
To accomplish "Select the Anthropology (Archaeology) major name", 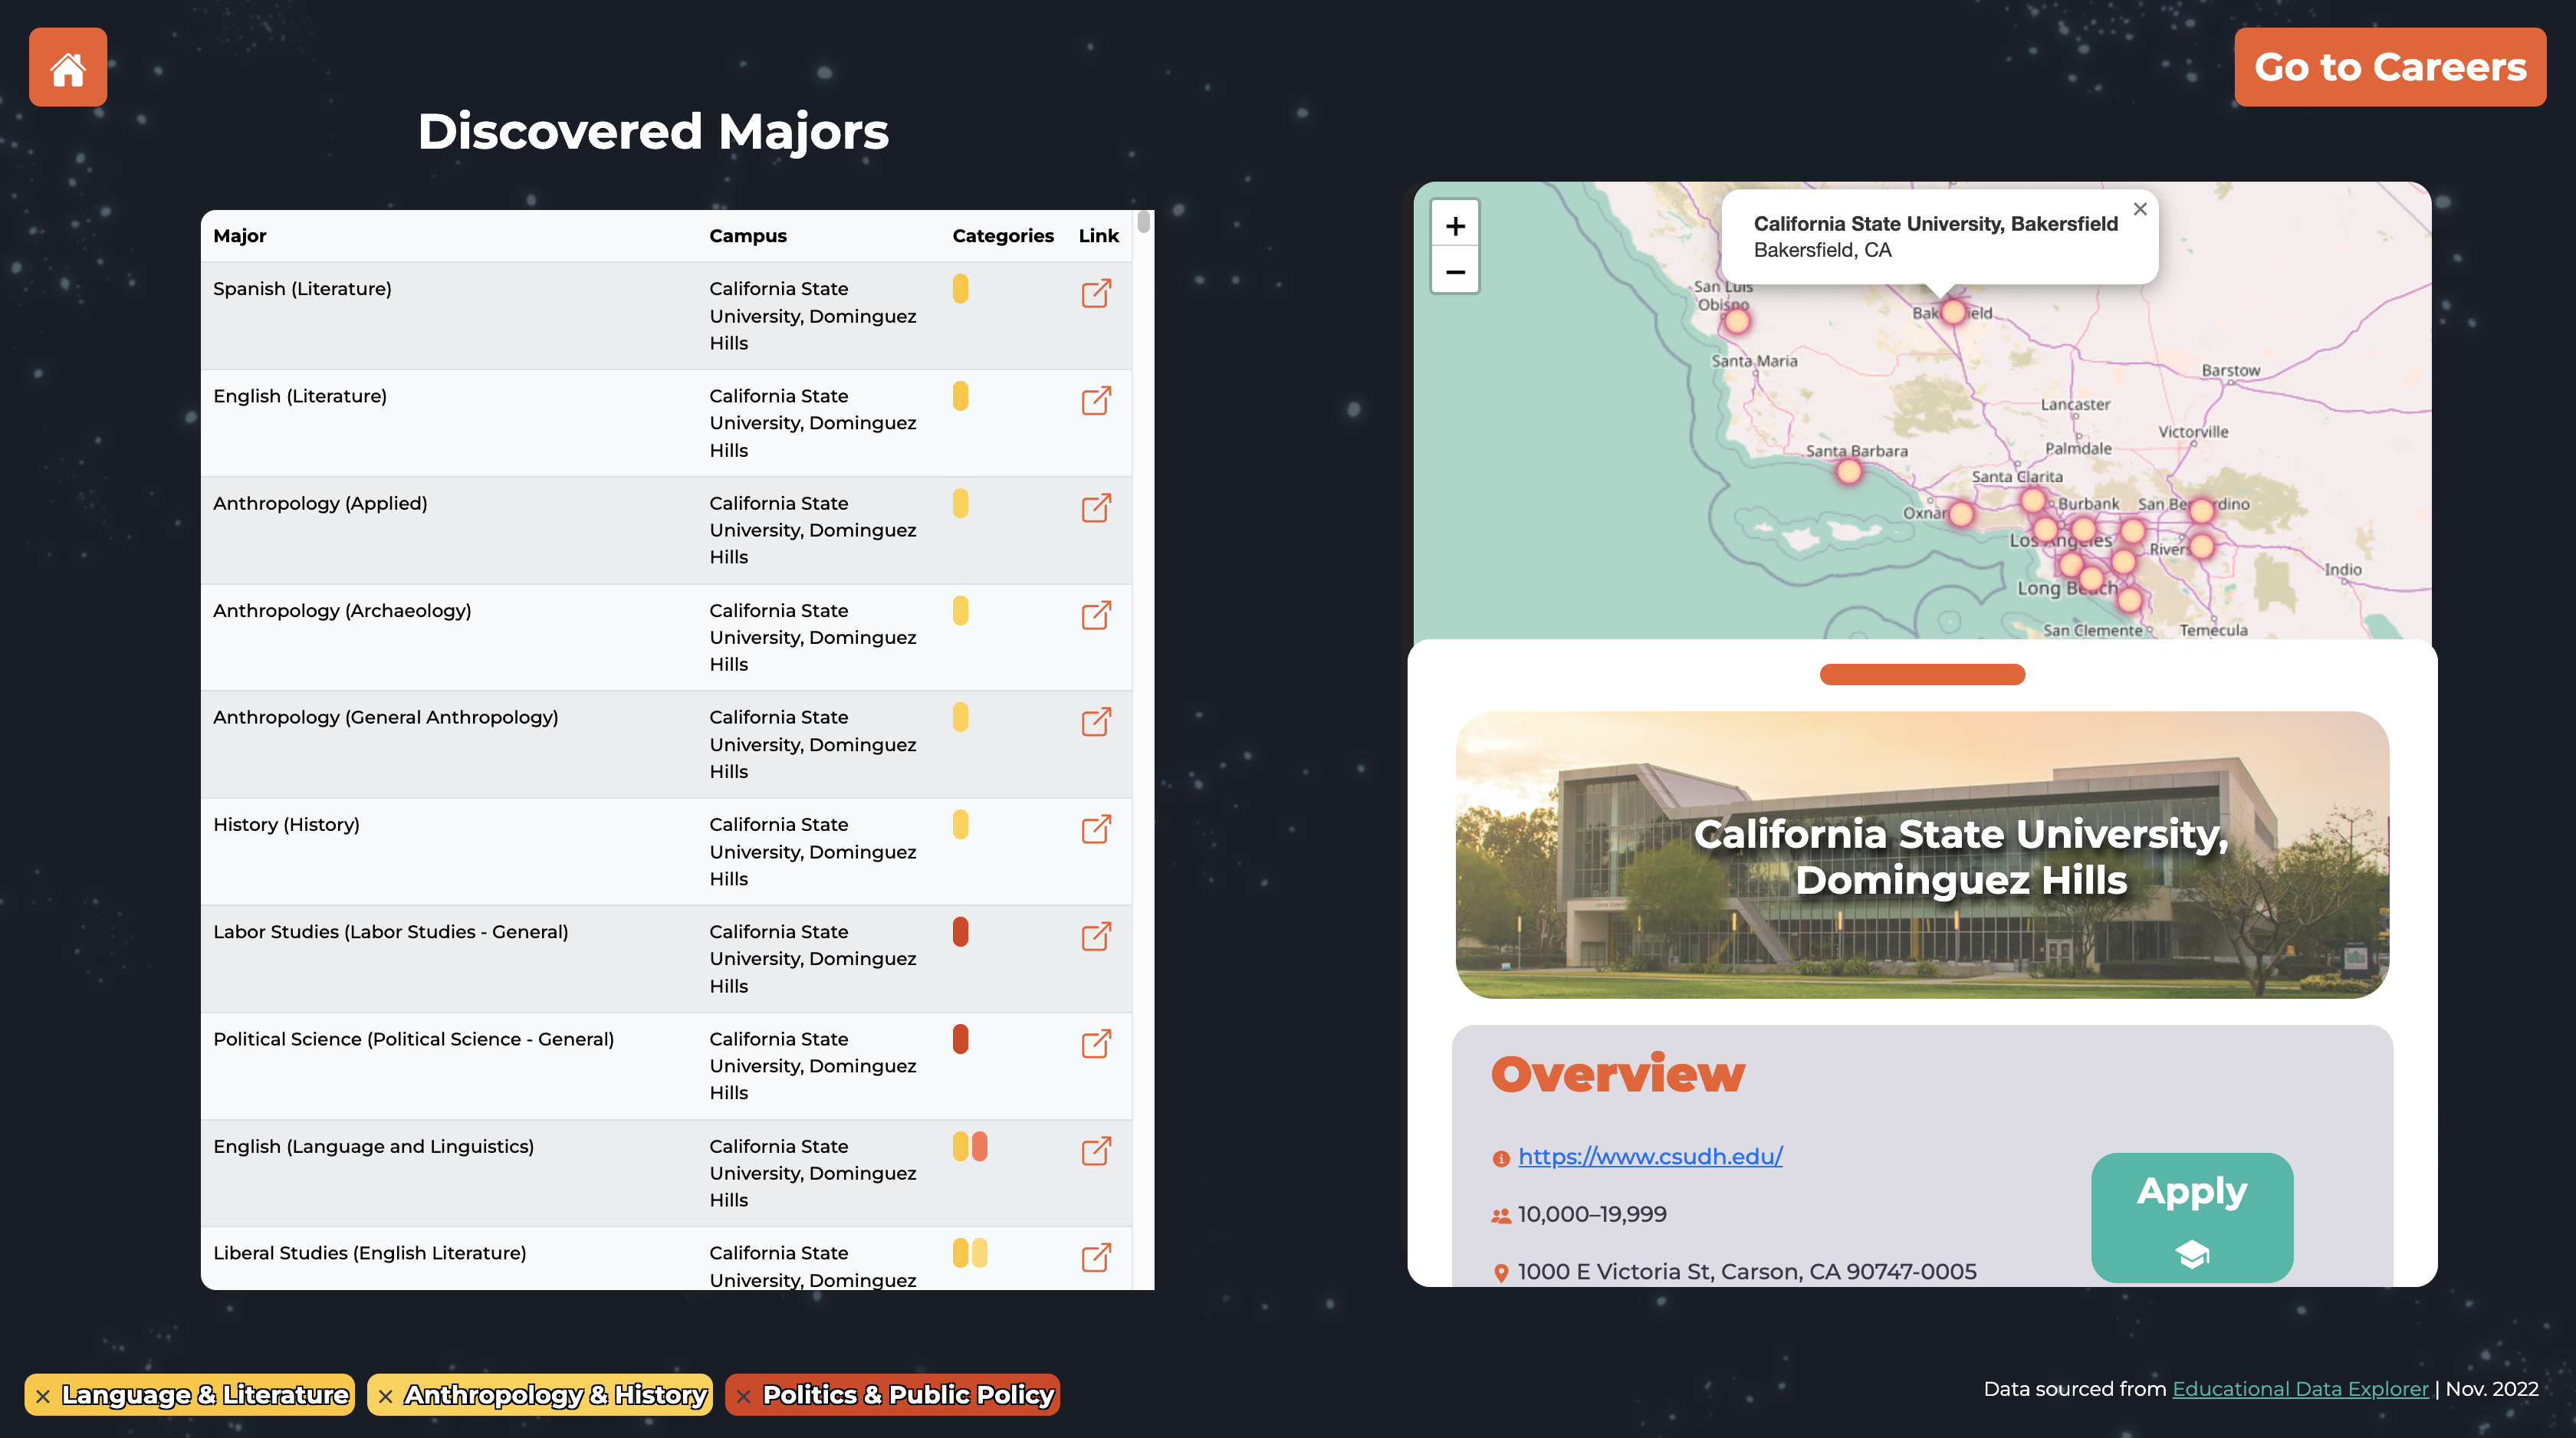I will pos(342,610).
